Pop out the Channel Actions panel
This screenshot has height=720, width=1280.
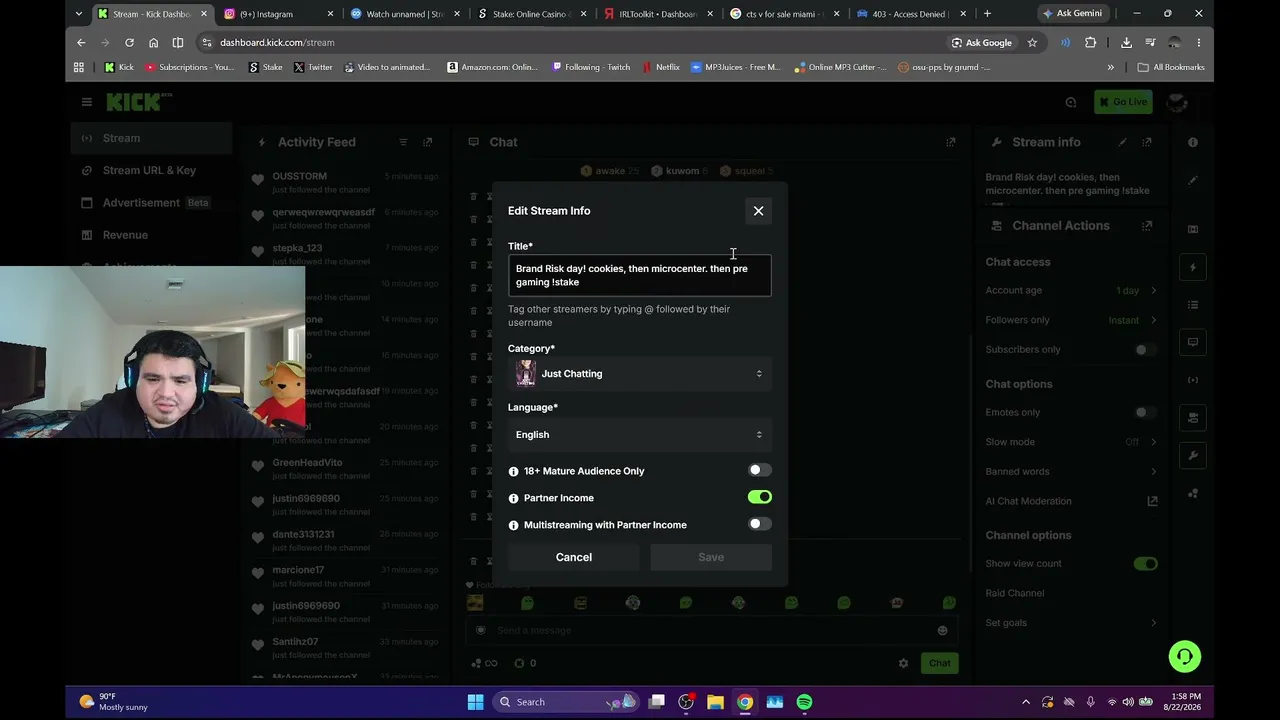point(1147,226)
